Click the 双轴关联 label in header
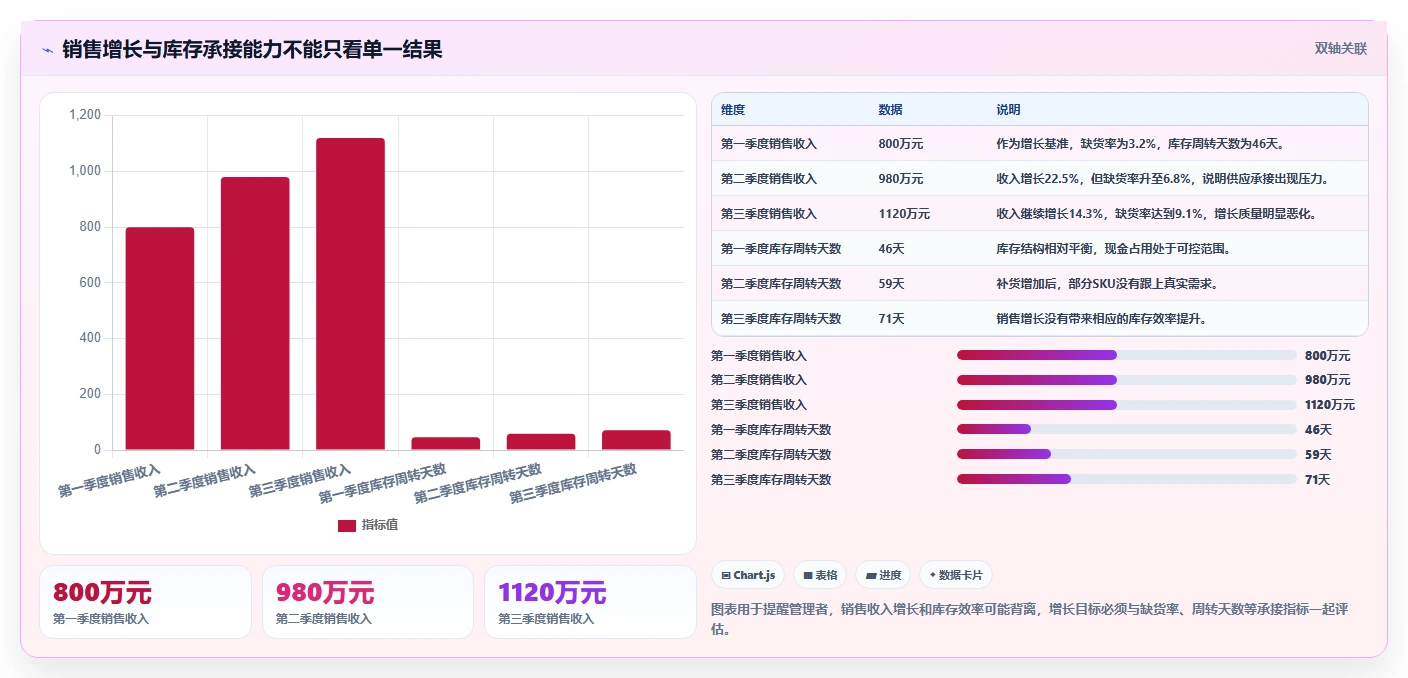Screen dimensions: 1408x678 pos(1340,48)
